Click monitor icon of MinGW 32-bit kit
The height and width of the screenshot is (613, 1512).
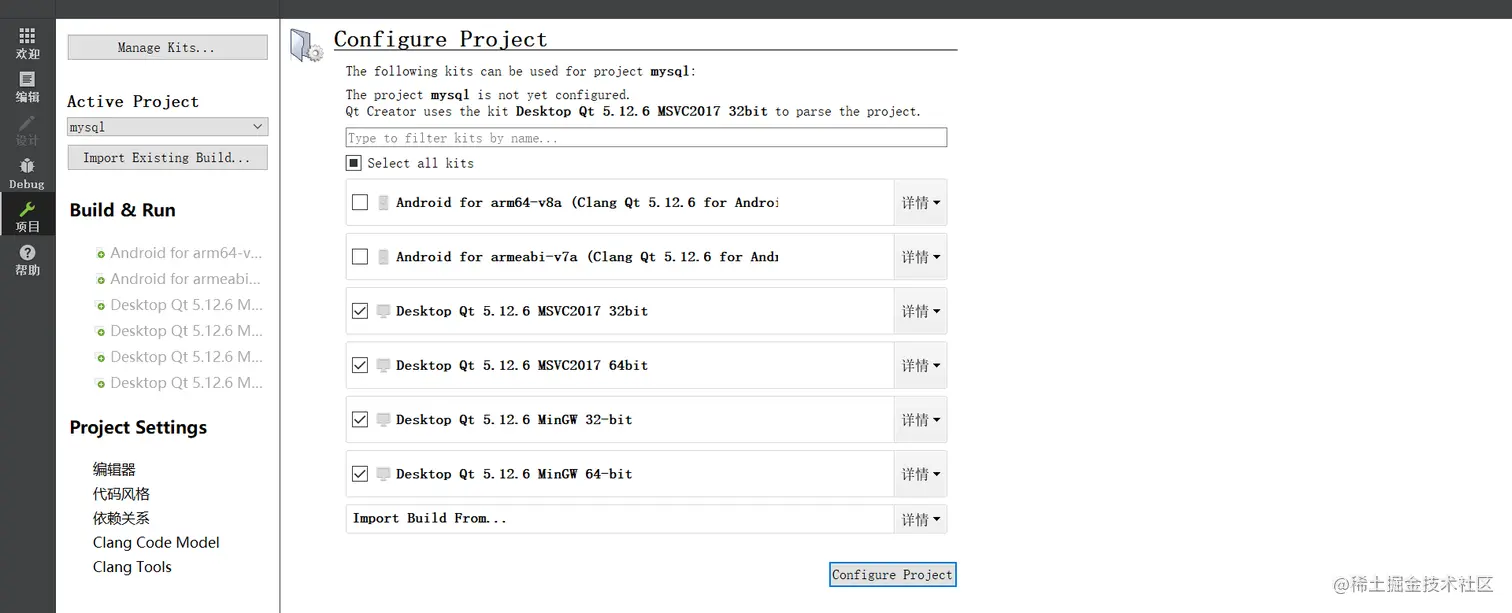(383, 420)
